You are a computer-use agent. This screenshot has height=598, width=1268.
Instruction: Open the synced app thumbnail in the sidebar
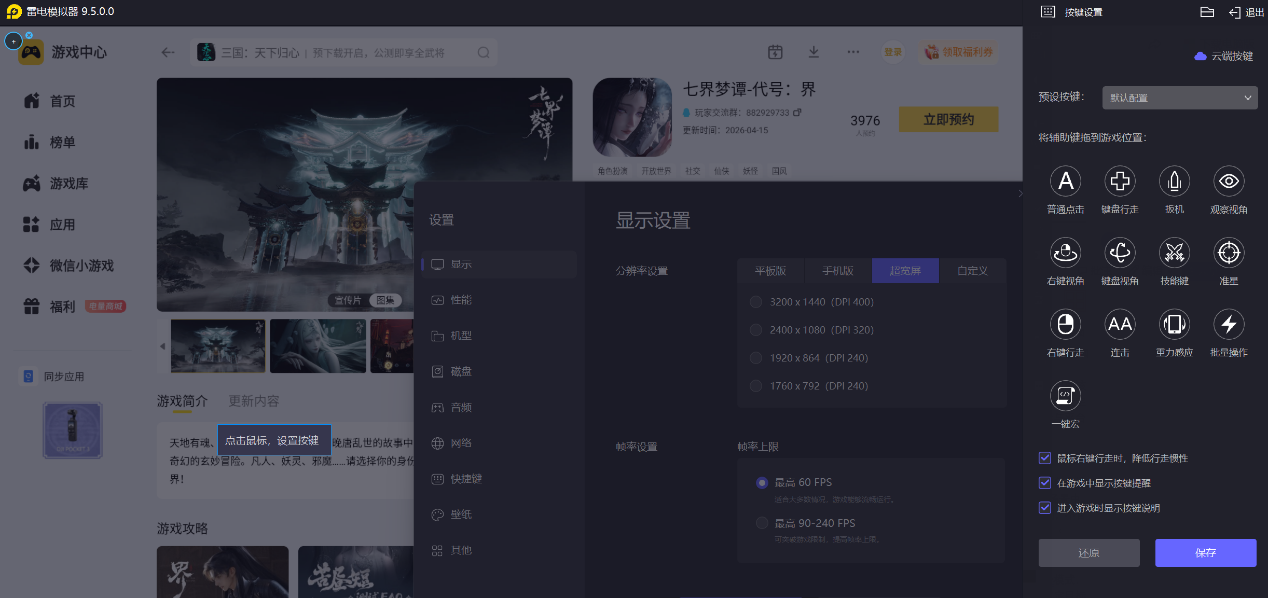[x=72, y=430]
